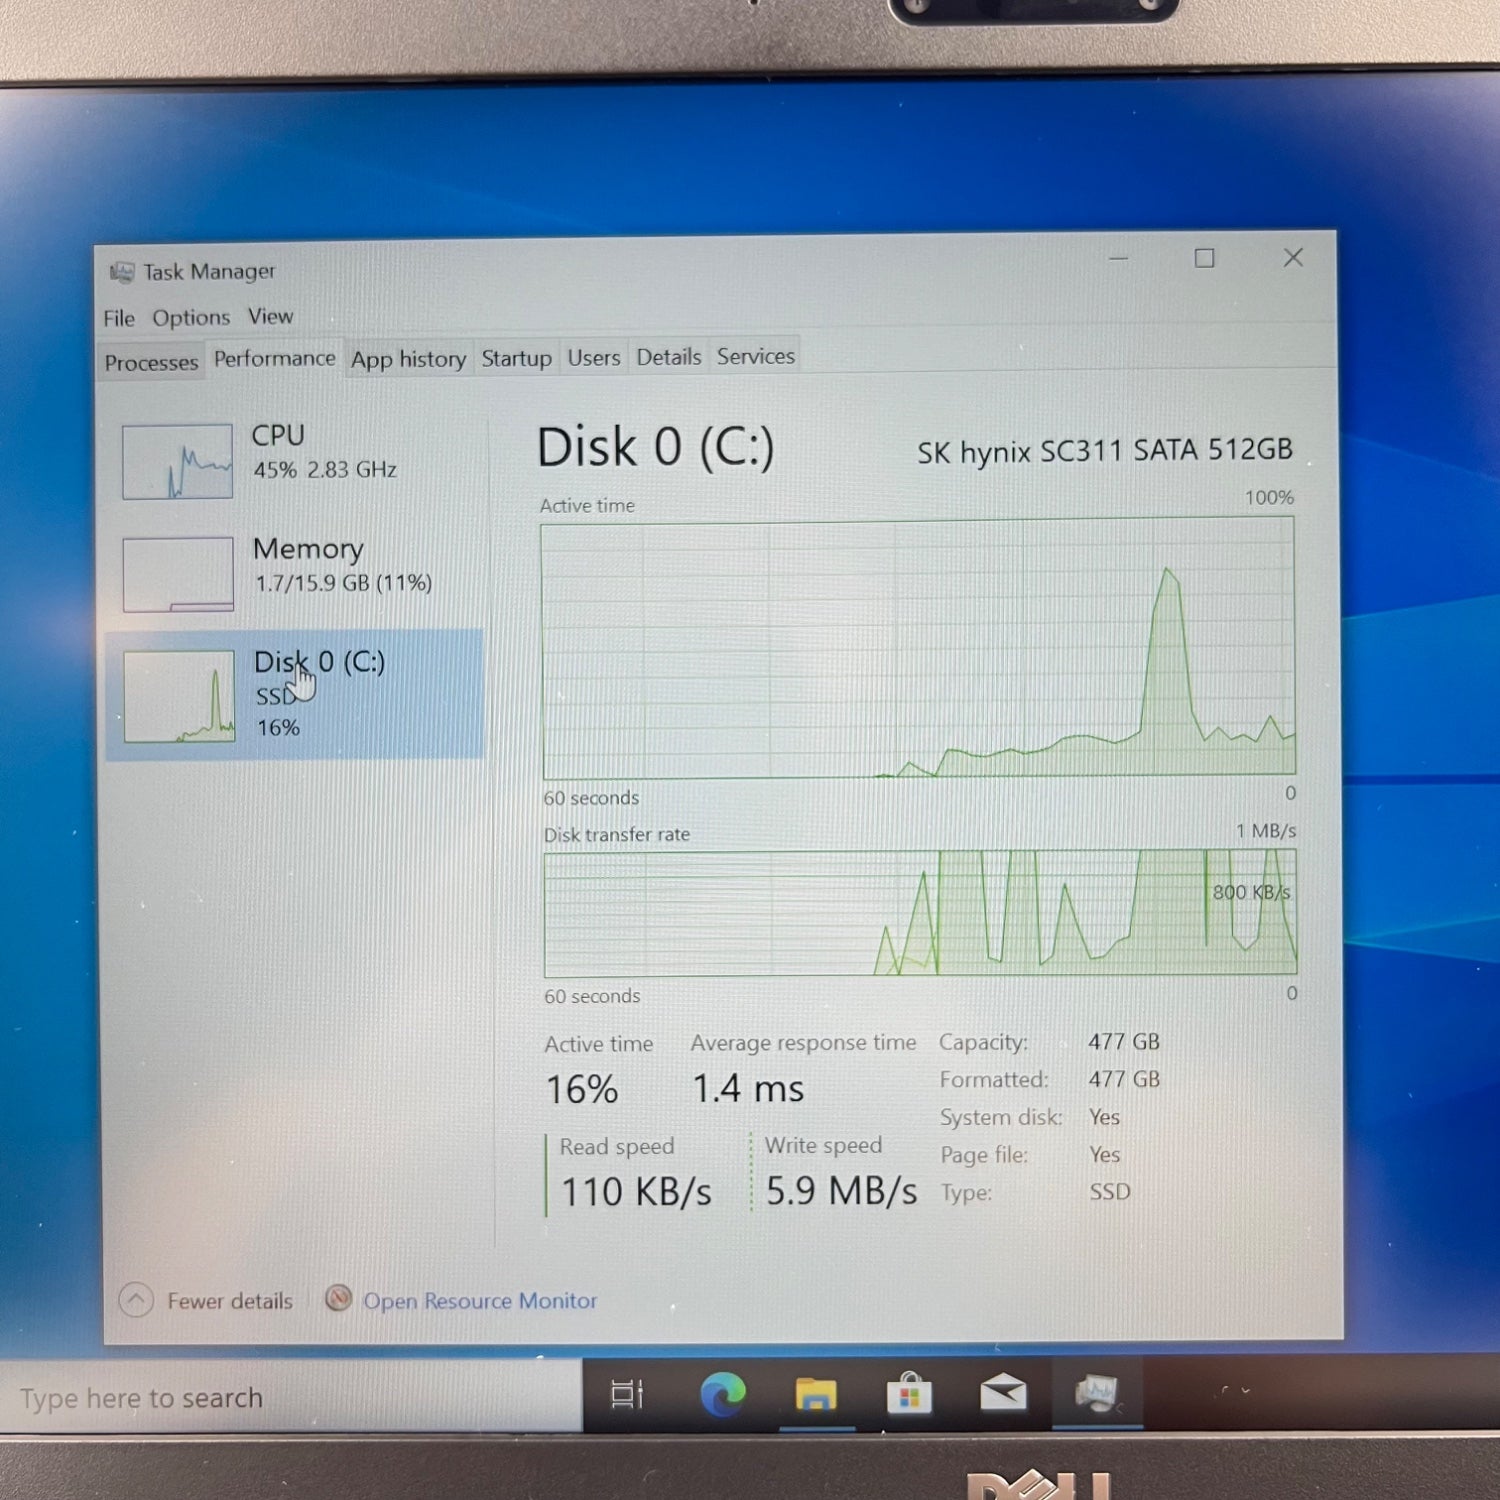Open Resource Monitor link
1500x1500 pixels.
(480, 1301)
